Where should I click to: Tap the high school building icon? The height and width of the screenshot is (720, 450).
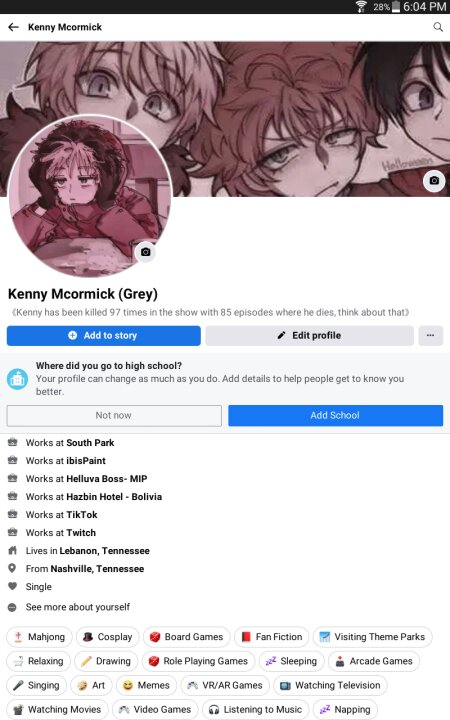pyautogui.click(x=17, y=379)
